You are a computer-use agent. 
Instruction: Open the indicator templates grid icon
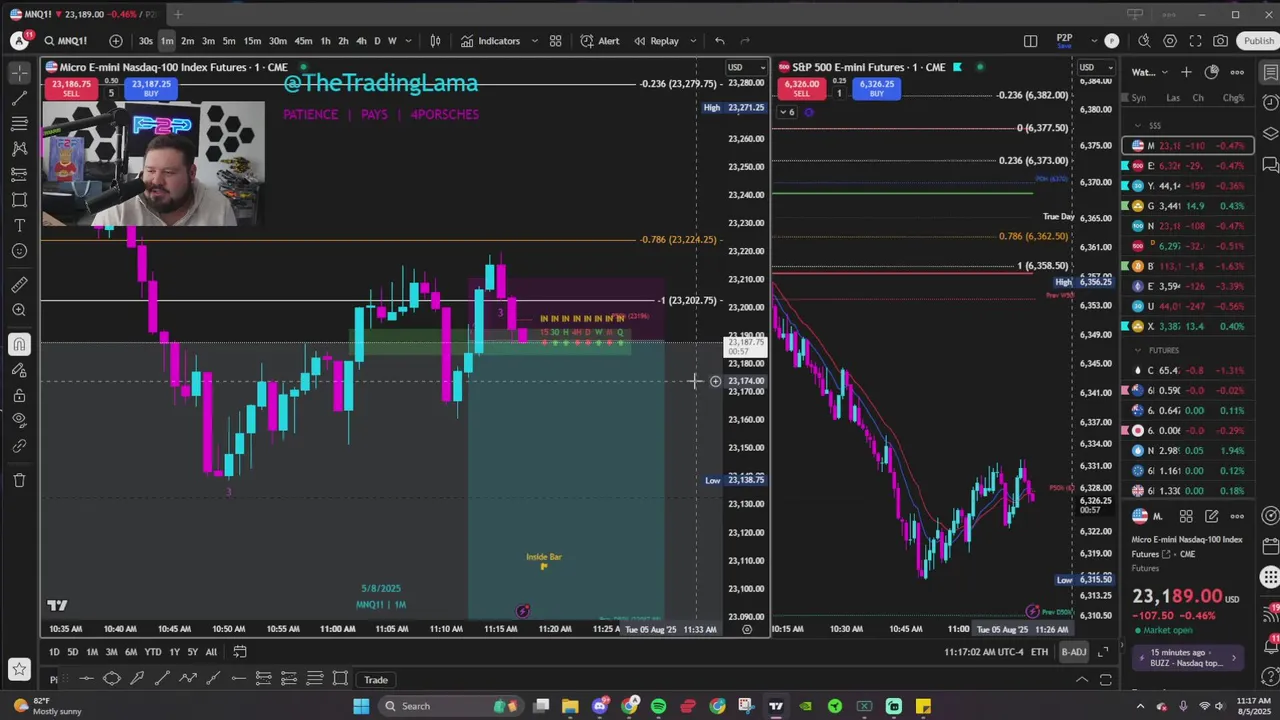point(555,41)
